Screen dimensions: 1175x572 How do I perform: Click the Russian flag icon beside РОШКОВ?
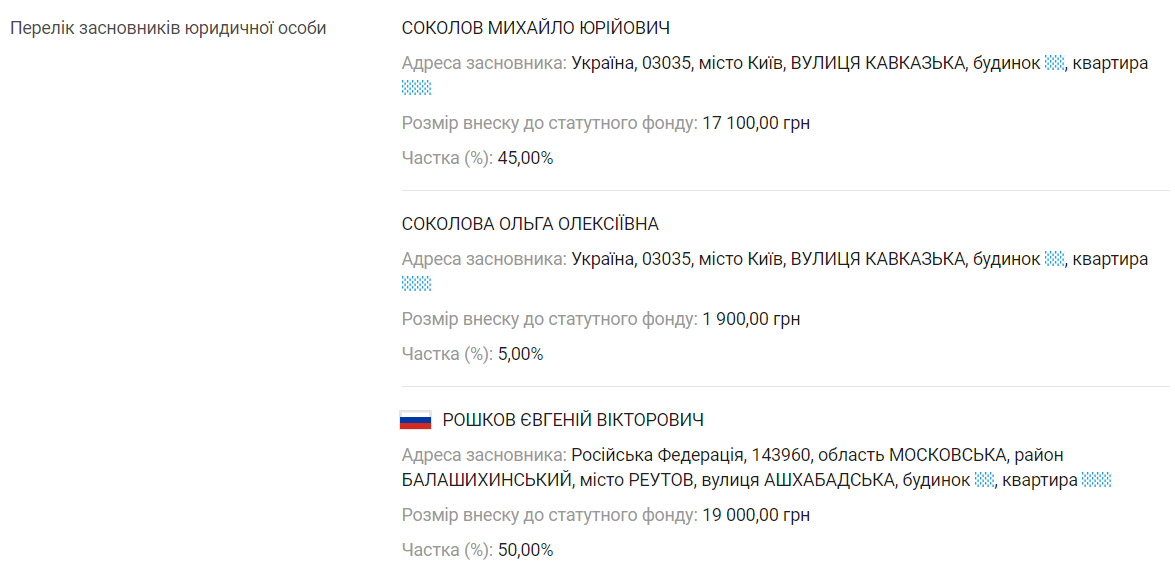click(x=415, y=420)
